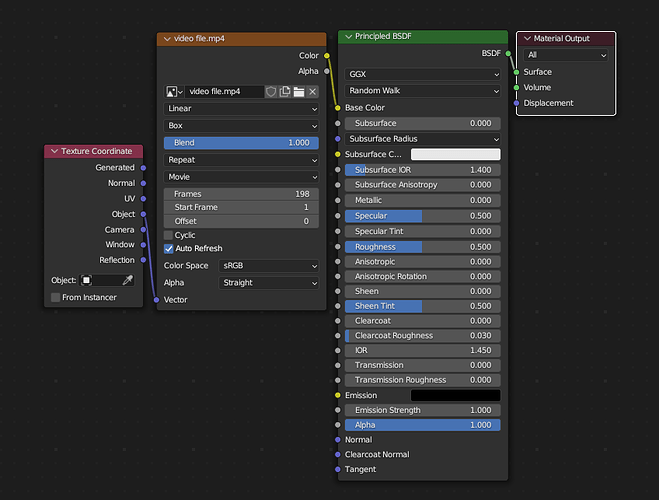Open the Linear interpolation dropdown
The height and width of the screenshot is (500, 659).
[241, 109]
